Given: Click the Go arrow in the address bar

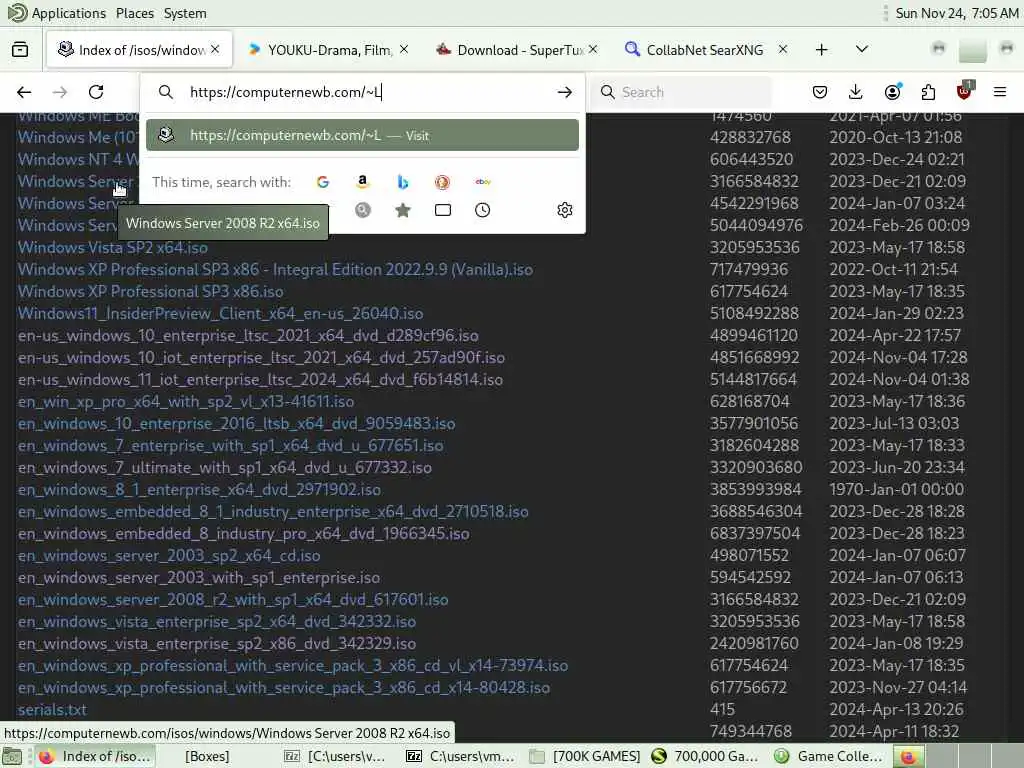Looking at the screenshot, I should point(565,92).
